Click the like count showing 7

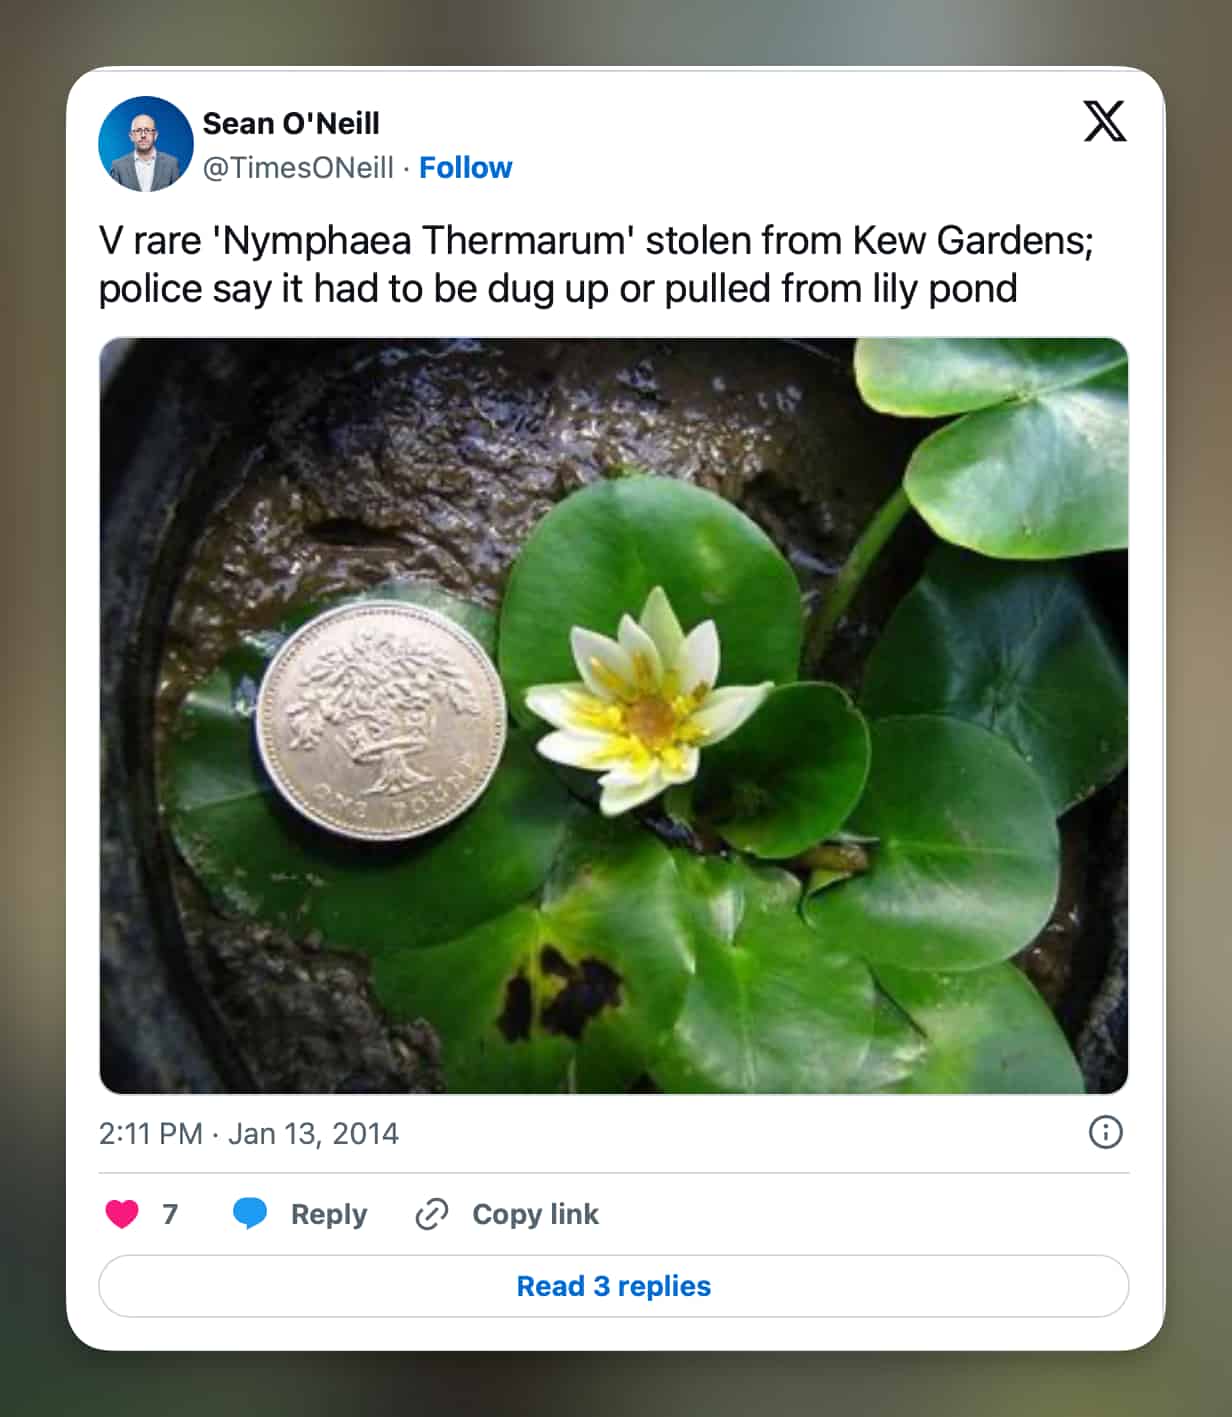coord(170,1214)
